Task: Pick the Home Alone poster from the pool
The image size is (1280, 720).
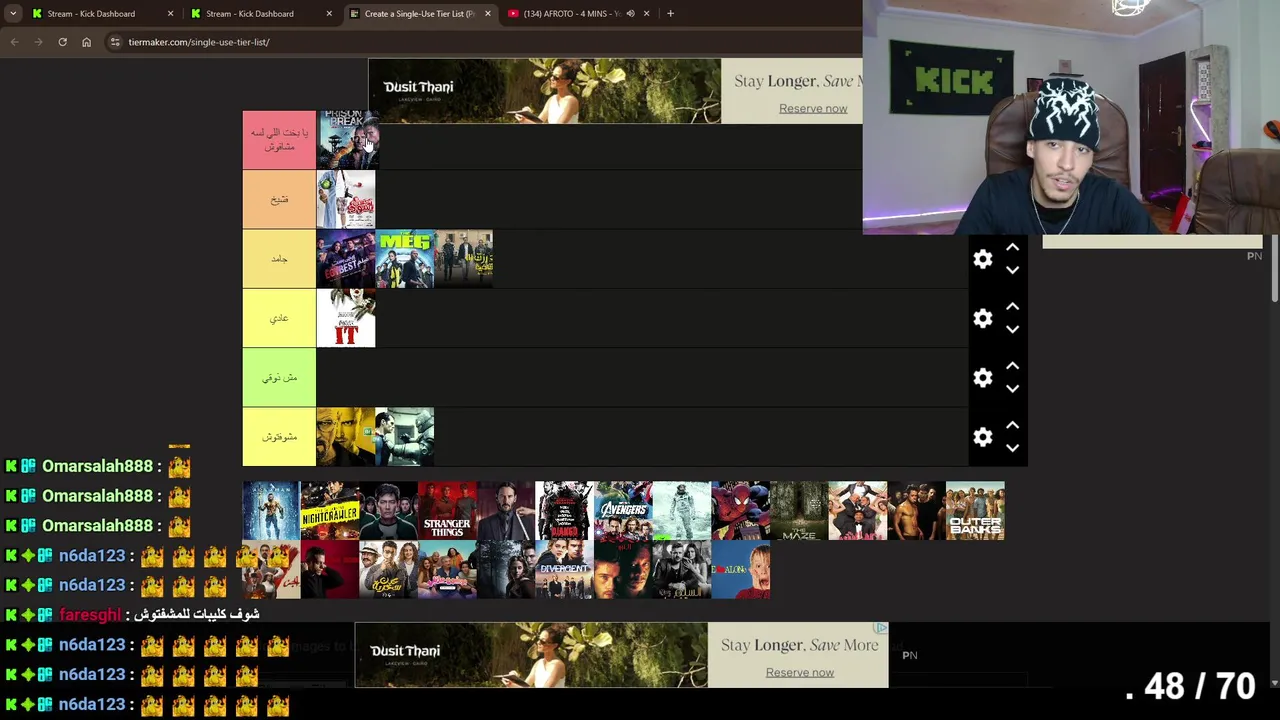Action: click(741, 570)
